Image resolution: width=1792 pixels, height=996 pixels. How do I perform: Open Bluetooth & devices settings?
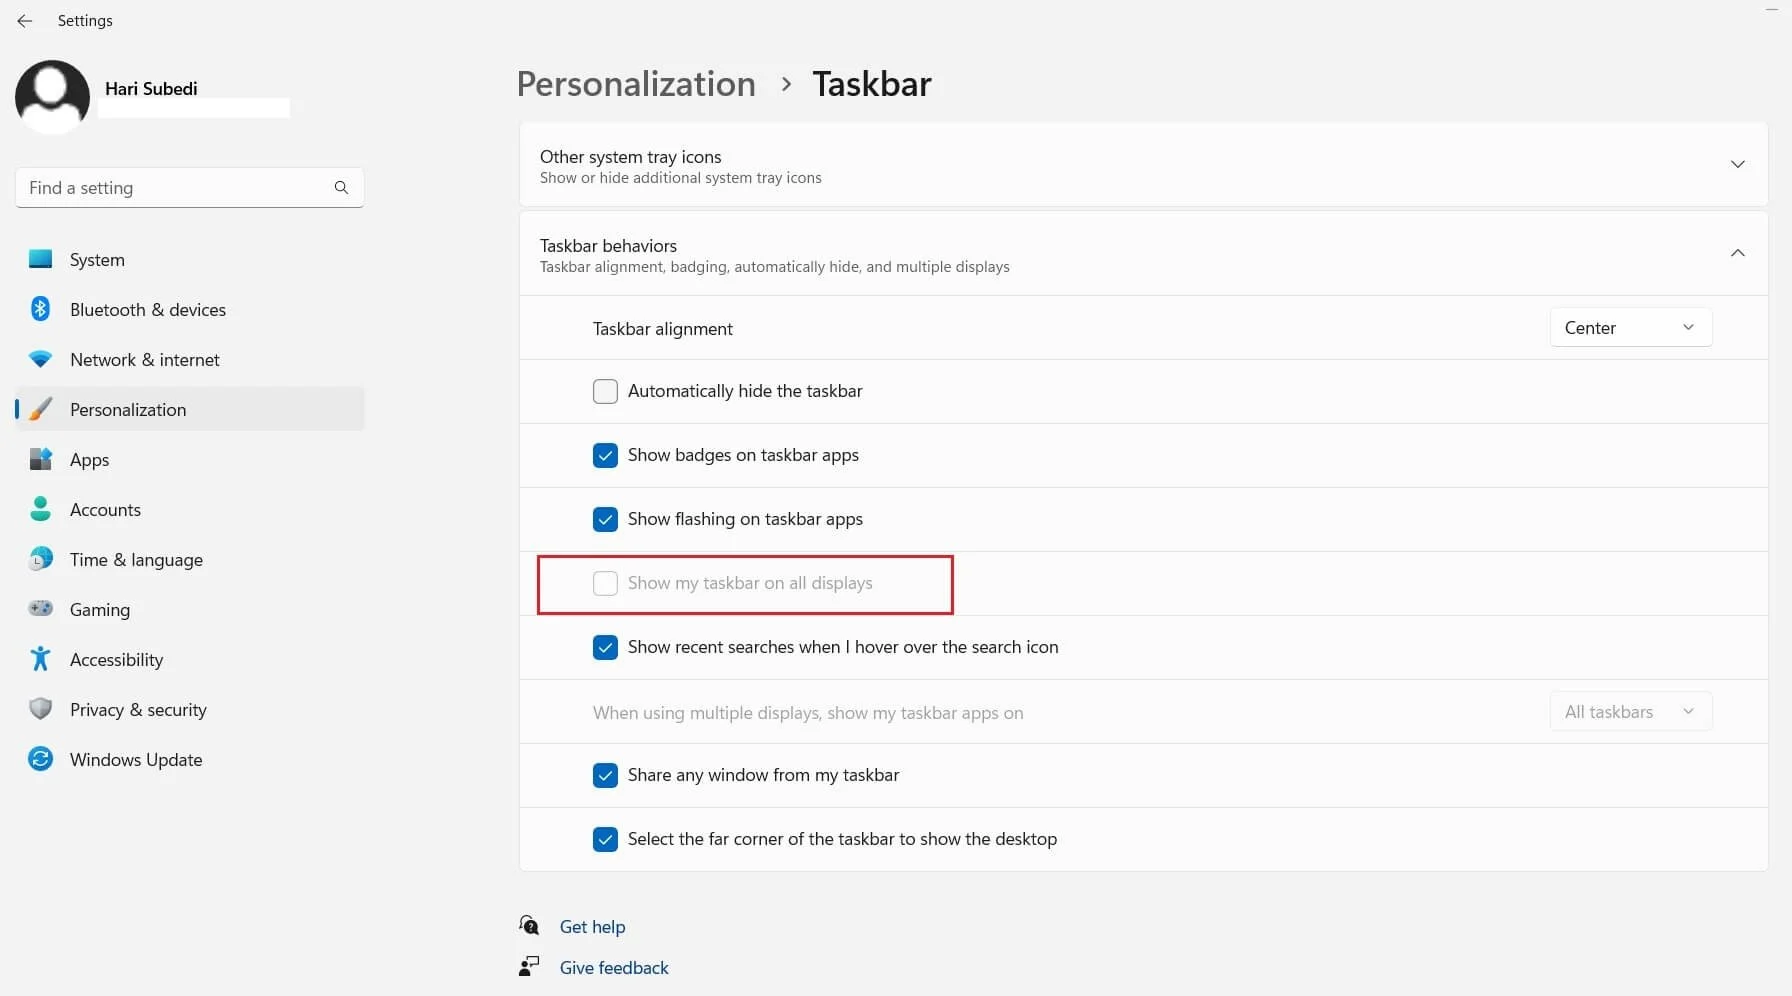[40, 309]
